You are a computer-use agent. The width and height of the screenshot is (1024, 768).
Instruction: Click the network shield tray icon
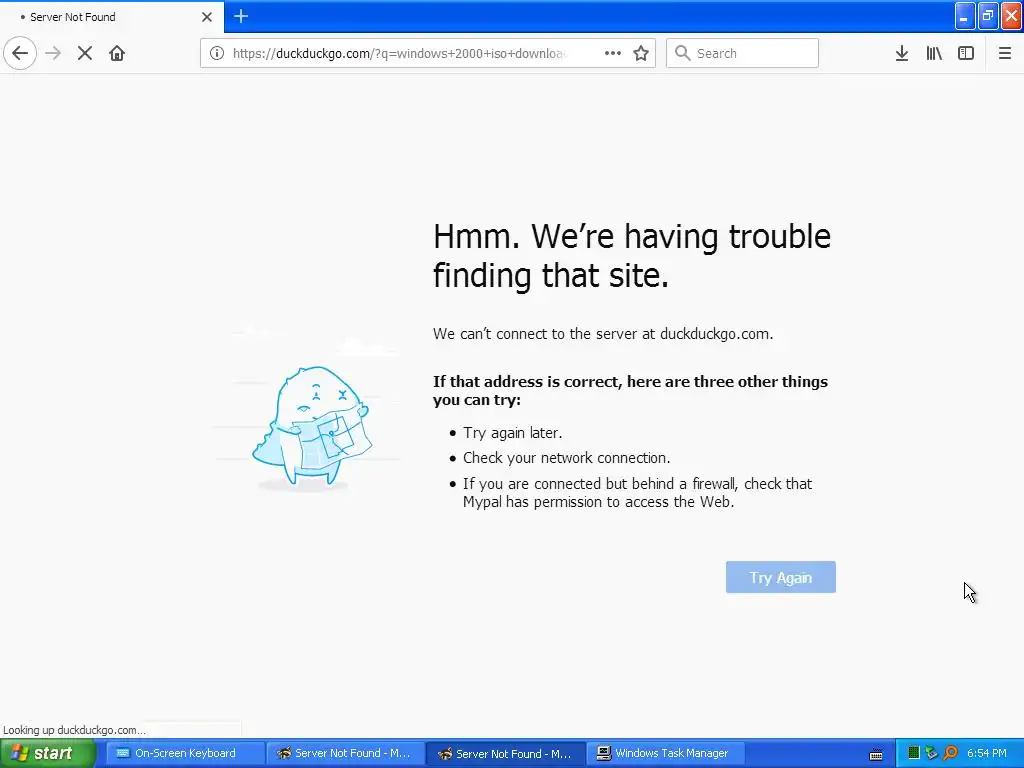[x=931, y=753]
